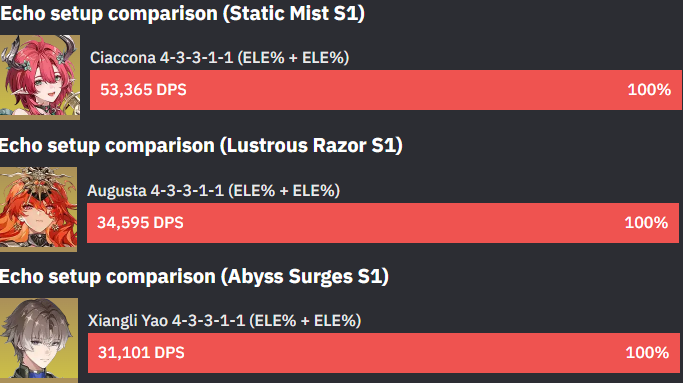Click the 34,595 DPS text
683x383 pixels.
(x=140, y=223)
